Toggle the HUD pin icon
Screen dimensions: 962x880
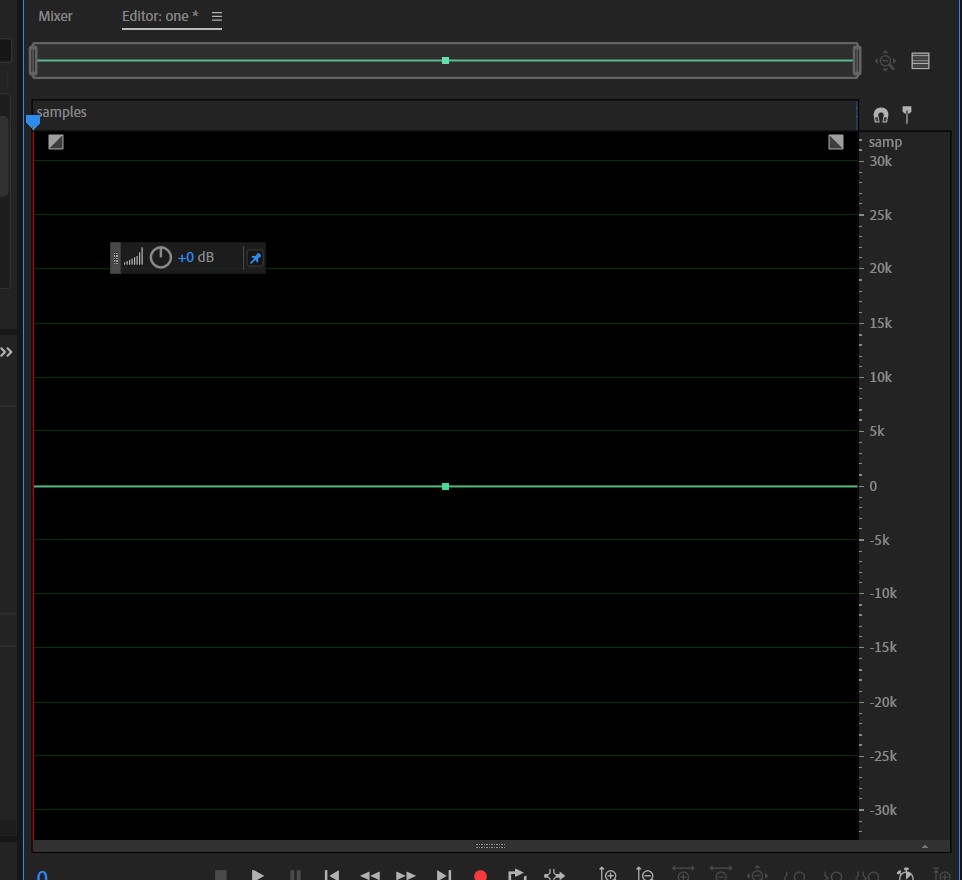click(x=255, y=258)
